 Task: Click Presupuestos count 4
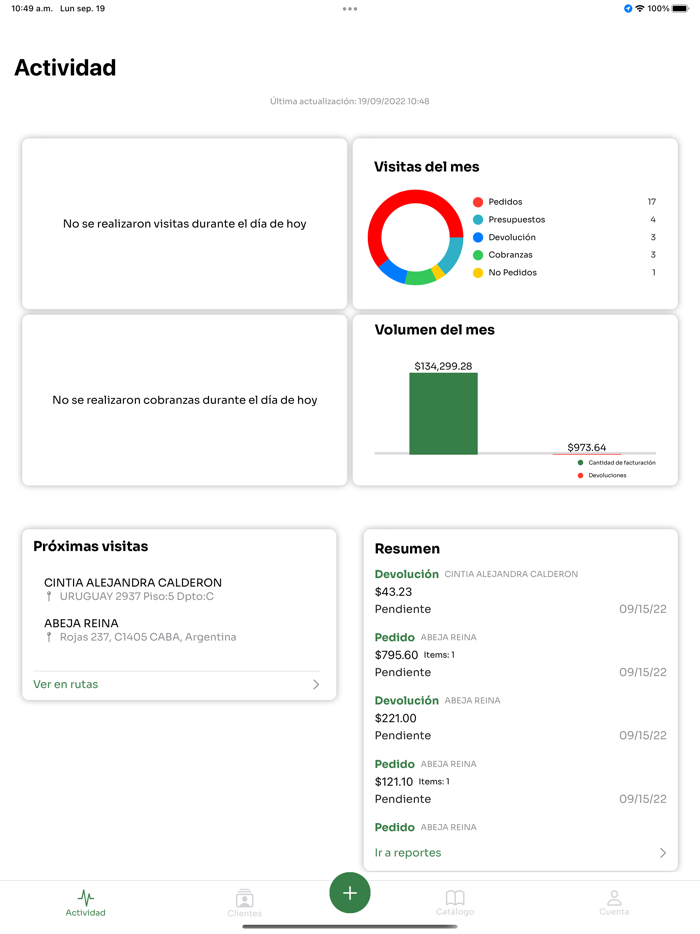point(653,220)
